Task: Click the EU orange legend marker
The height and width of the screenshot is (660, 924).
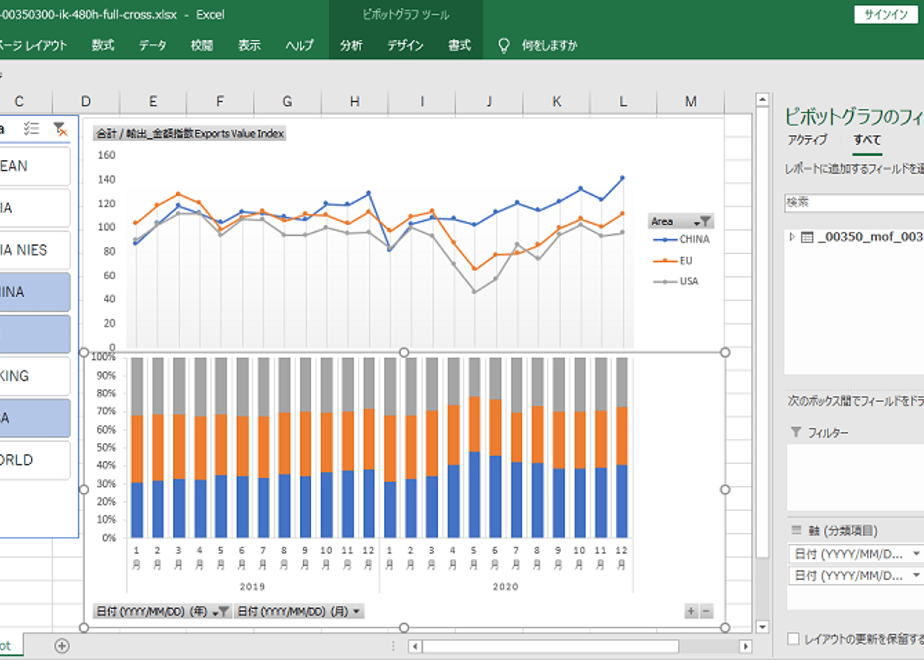Action: point(666,260)
